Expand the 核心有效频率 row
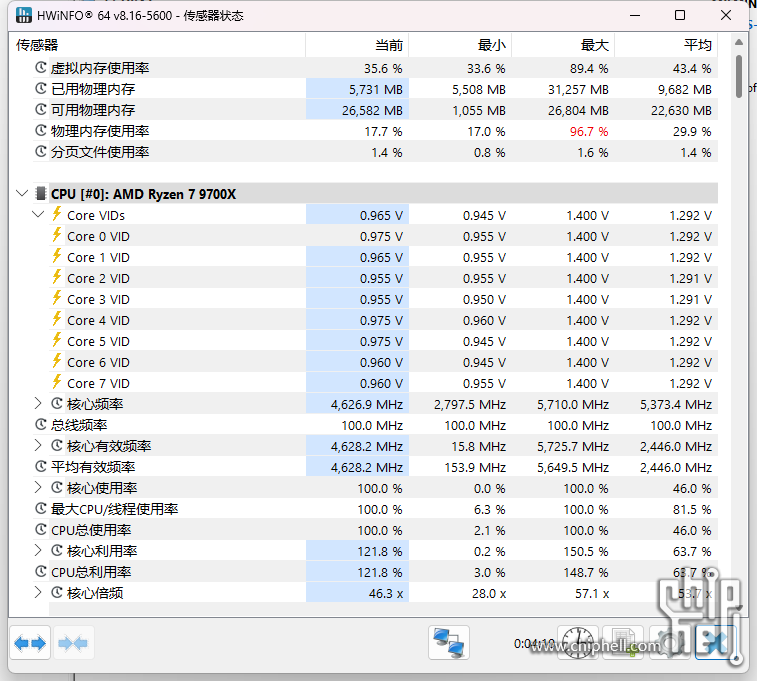The width and height of the screenshot is (757, 681). click(x=38, y=445)
